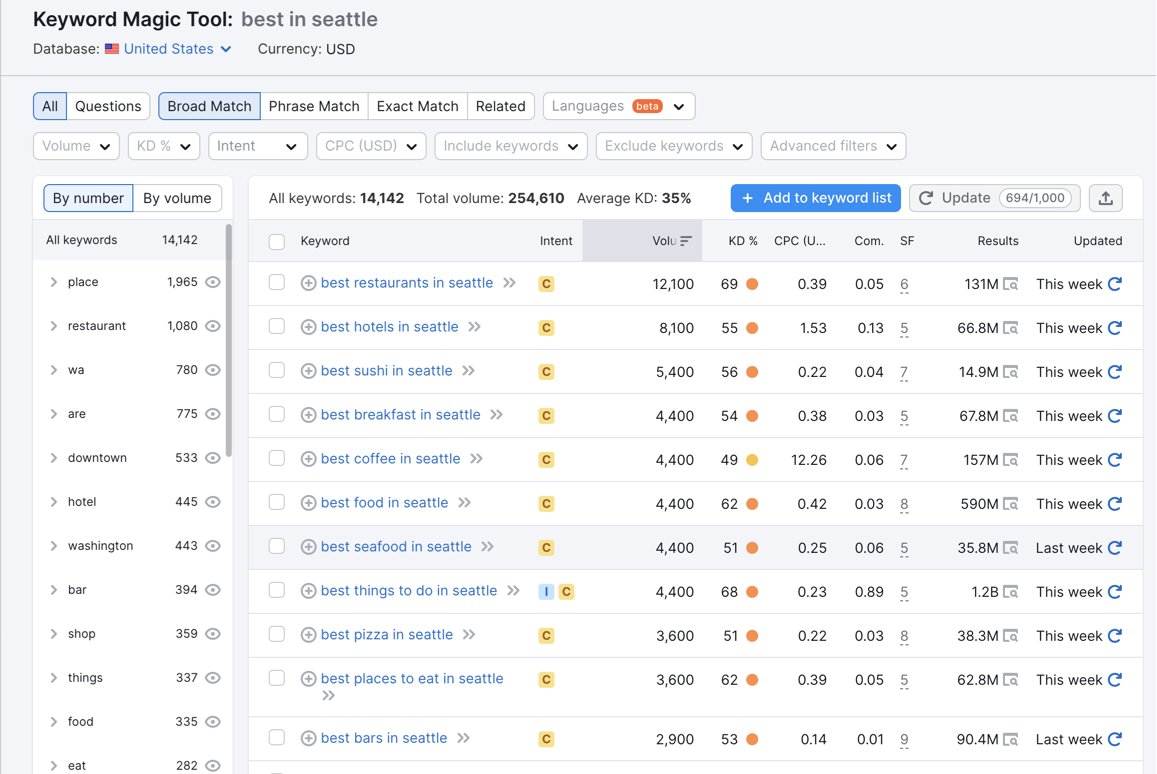Expand the washington keyword group
This screenshot has width=1157, height=774.
pyautogui.click(x=53, y=546)
